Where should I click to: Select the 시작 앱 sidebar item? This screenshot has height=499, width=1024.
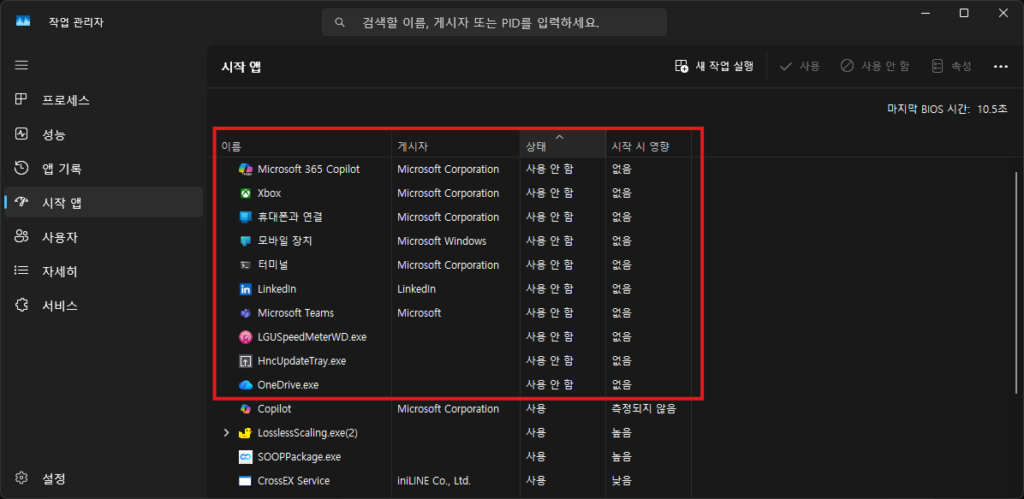click(x=103, y=202)
